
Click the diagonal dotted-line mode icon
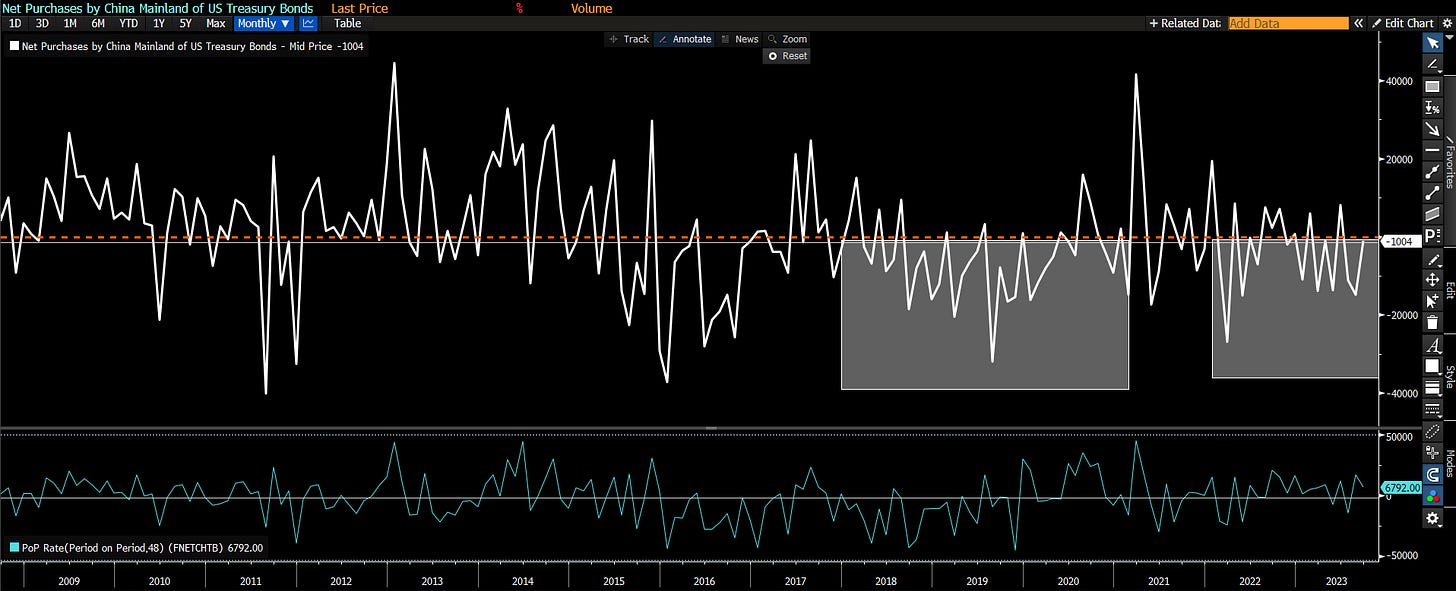pyautogui.click(x=1432, y=431)
